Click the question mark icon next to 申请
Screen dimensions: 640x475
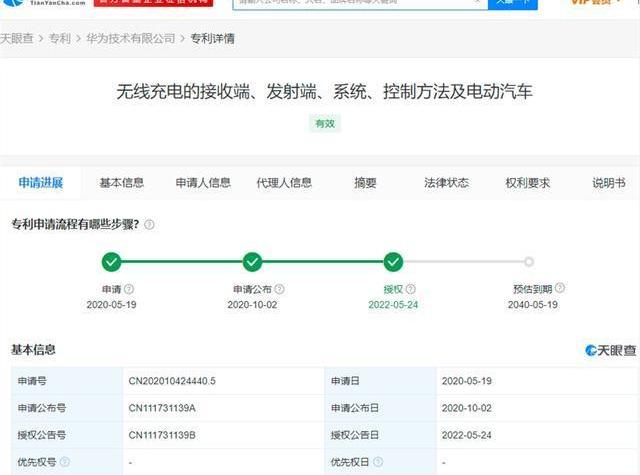click(x=128, y=289)
